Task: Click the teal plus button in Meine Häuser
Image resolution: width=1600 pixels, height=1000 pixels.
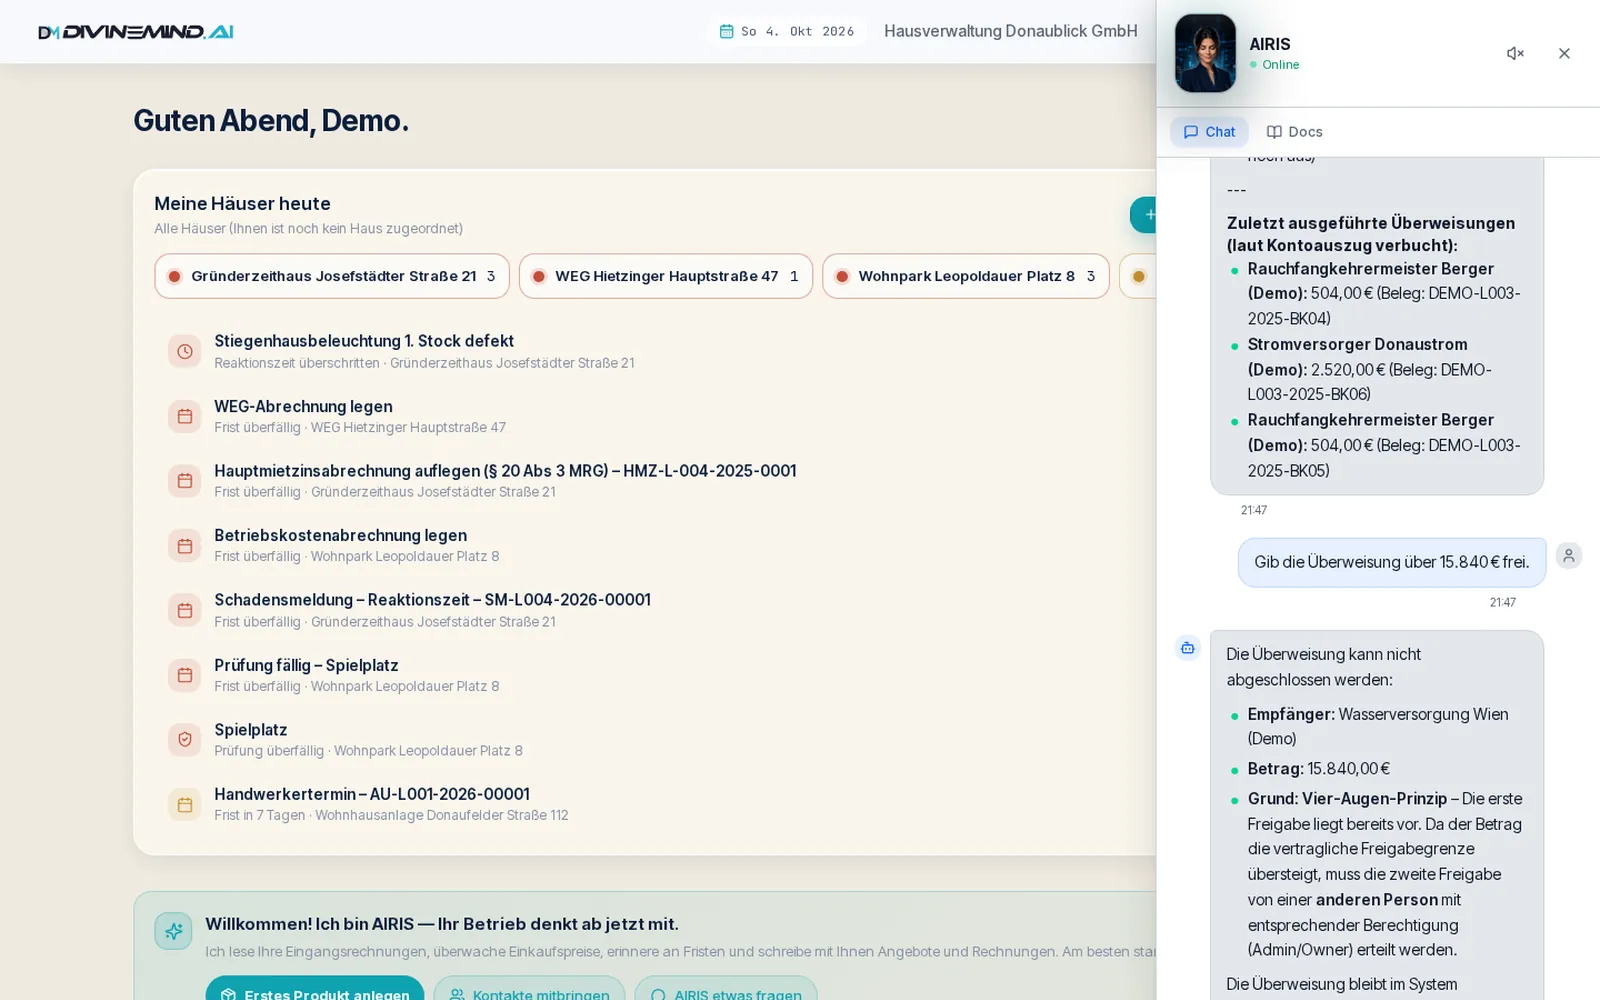Action: click(1144, 215)
